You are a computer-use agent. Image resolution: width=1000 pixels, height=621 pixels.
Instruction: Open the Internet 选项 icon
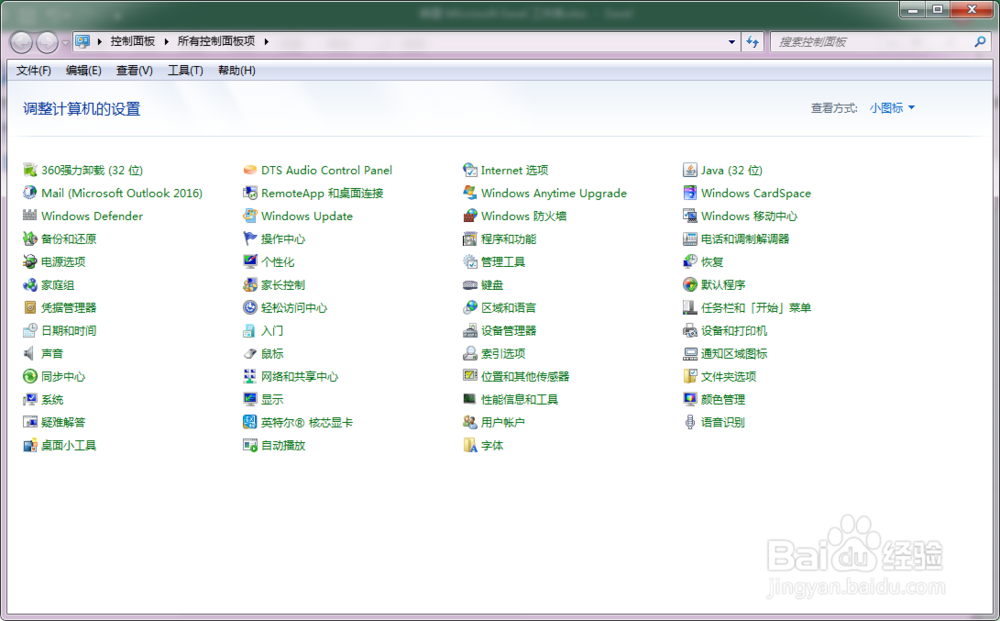point(470,170)
